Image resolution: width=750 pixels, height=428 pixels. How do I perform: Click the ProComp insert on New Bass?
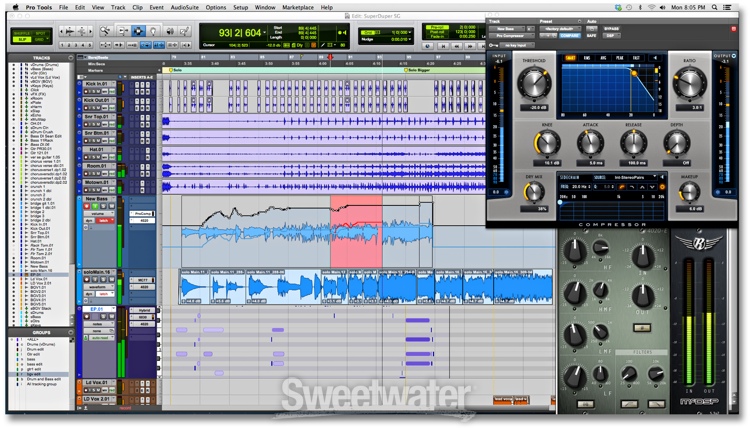[143, 214]
